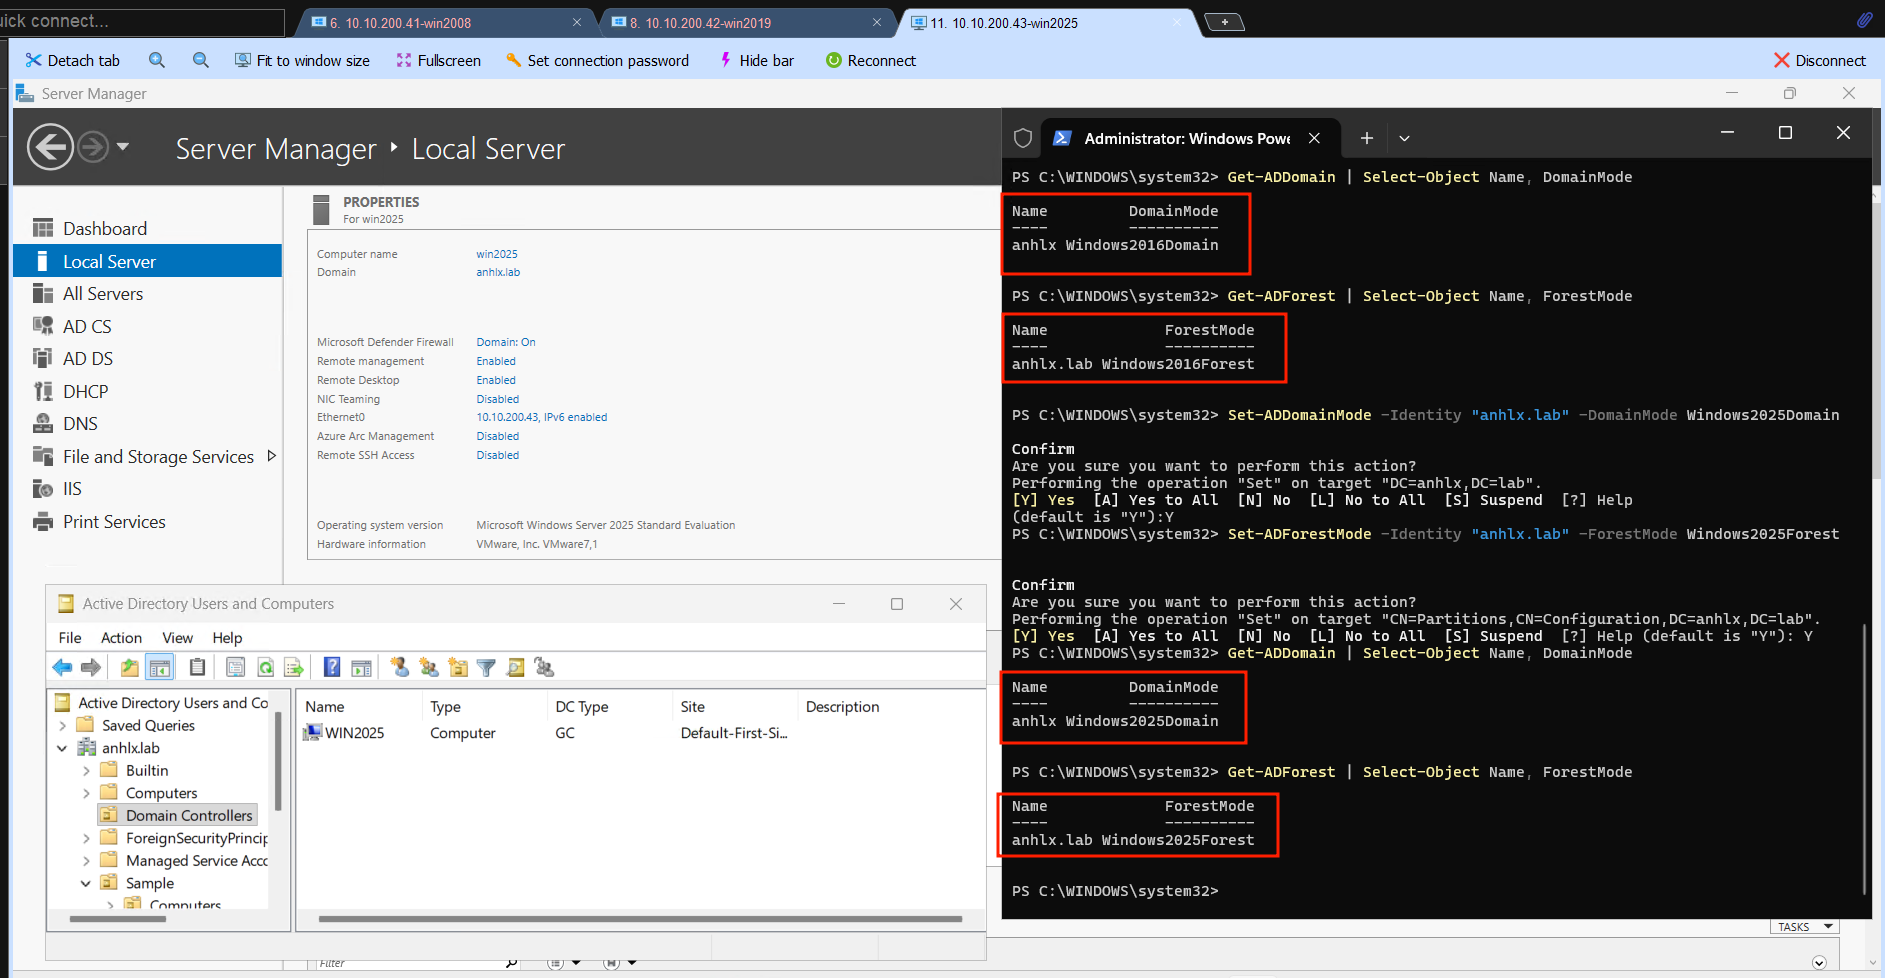Open IIS role page
The width and height of the screenshot is (1885, 978).
pyautogui.click(x=72, y=489)
